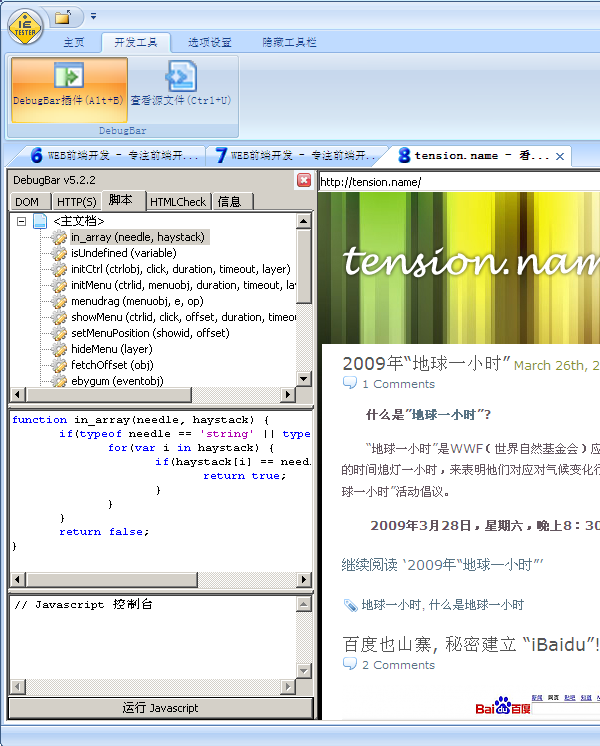This screenshot has height=746, width=600.
Task: Select the in_array function in script tree
Action: point(137,237)
